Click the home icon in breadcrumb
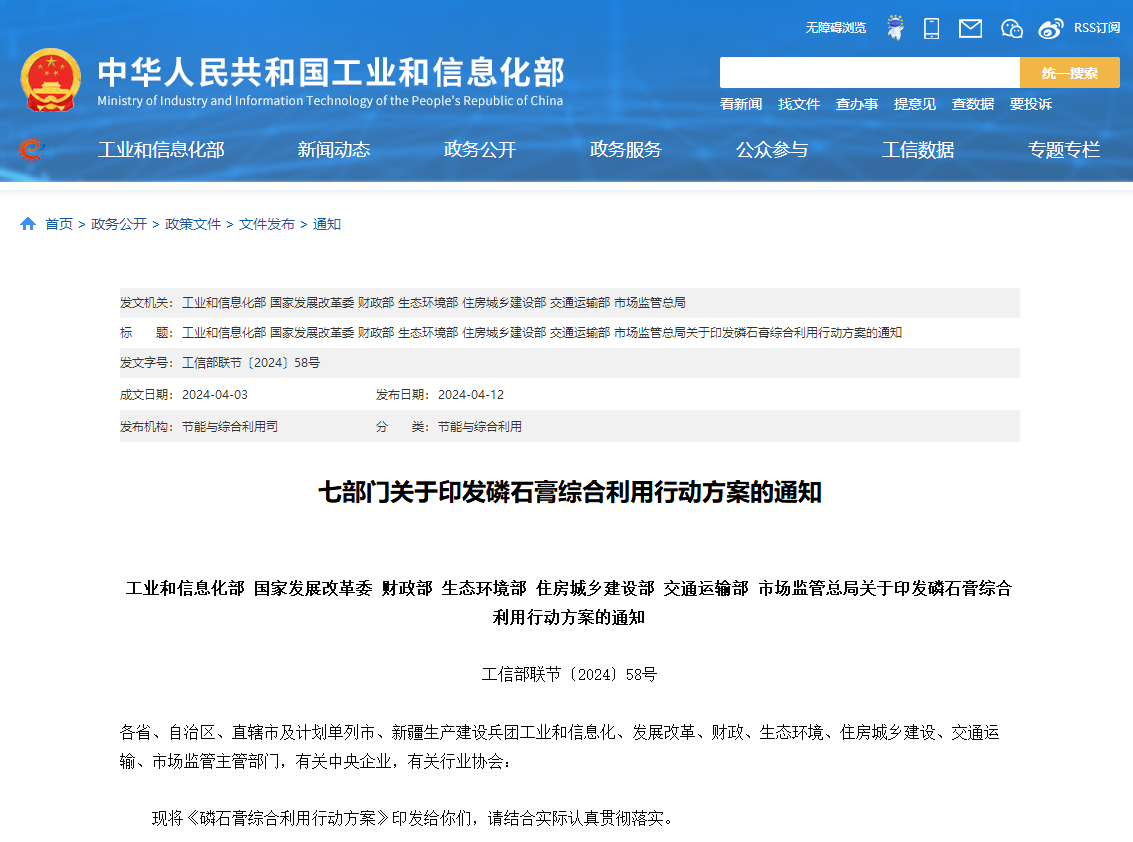1133x842 pixels. coord(28,224)
